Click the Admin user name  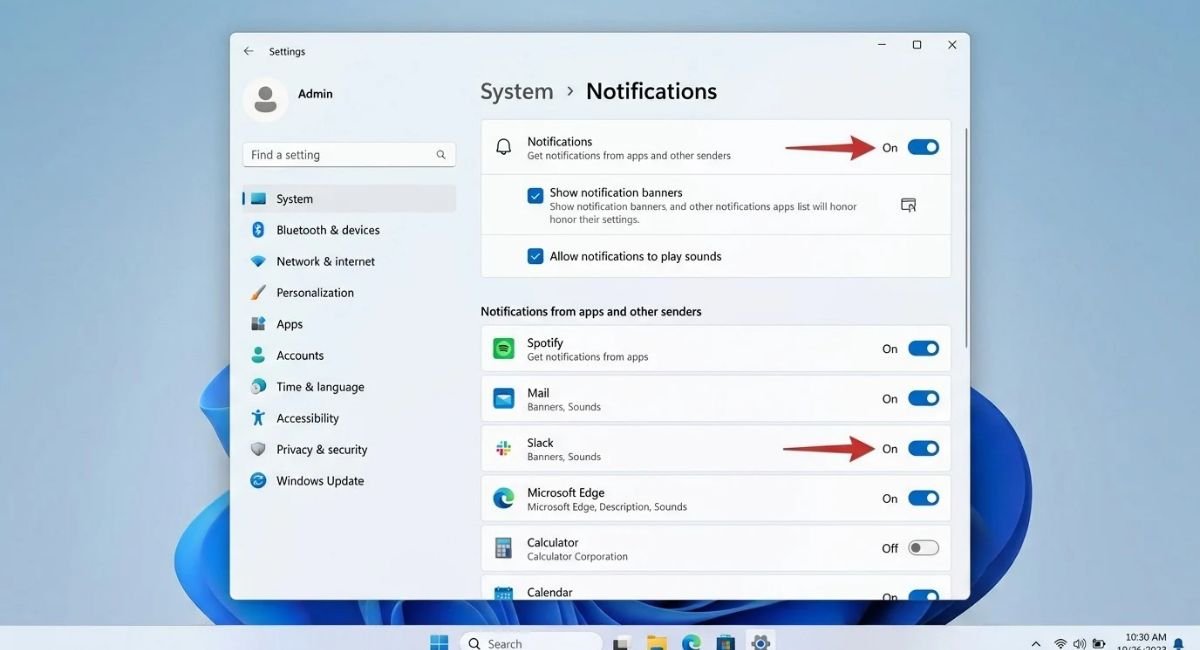point(315,94)
